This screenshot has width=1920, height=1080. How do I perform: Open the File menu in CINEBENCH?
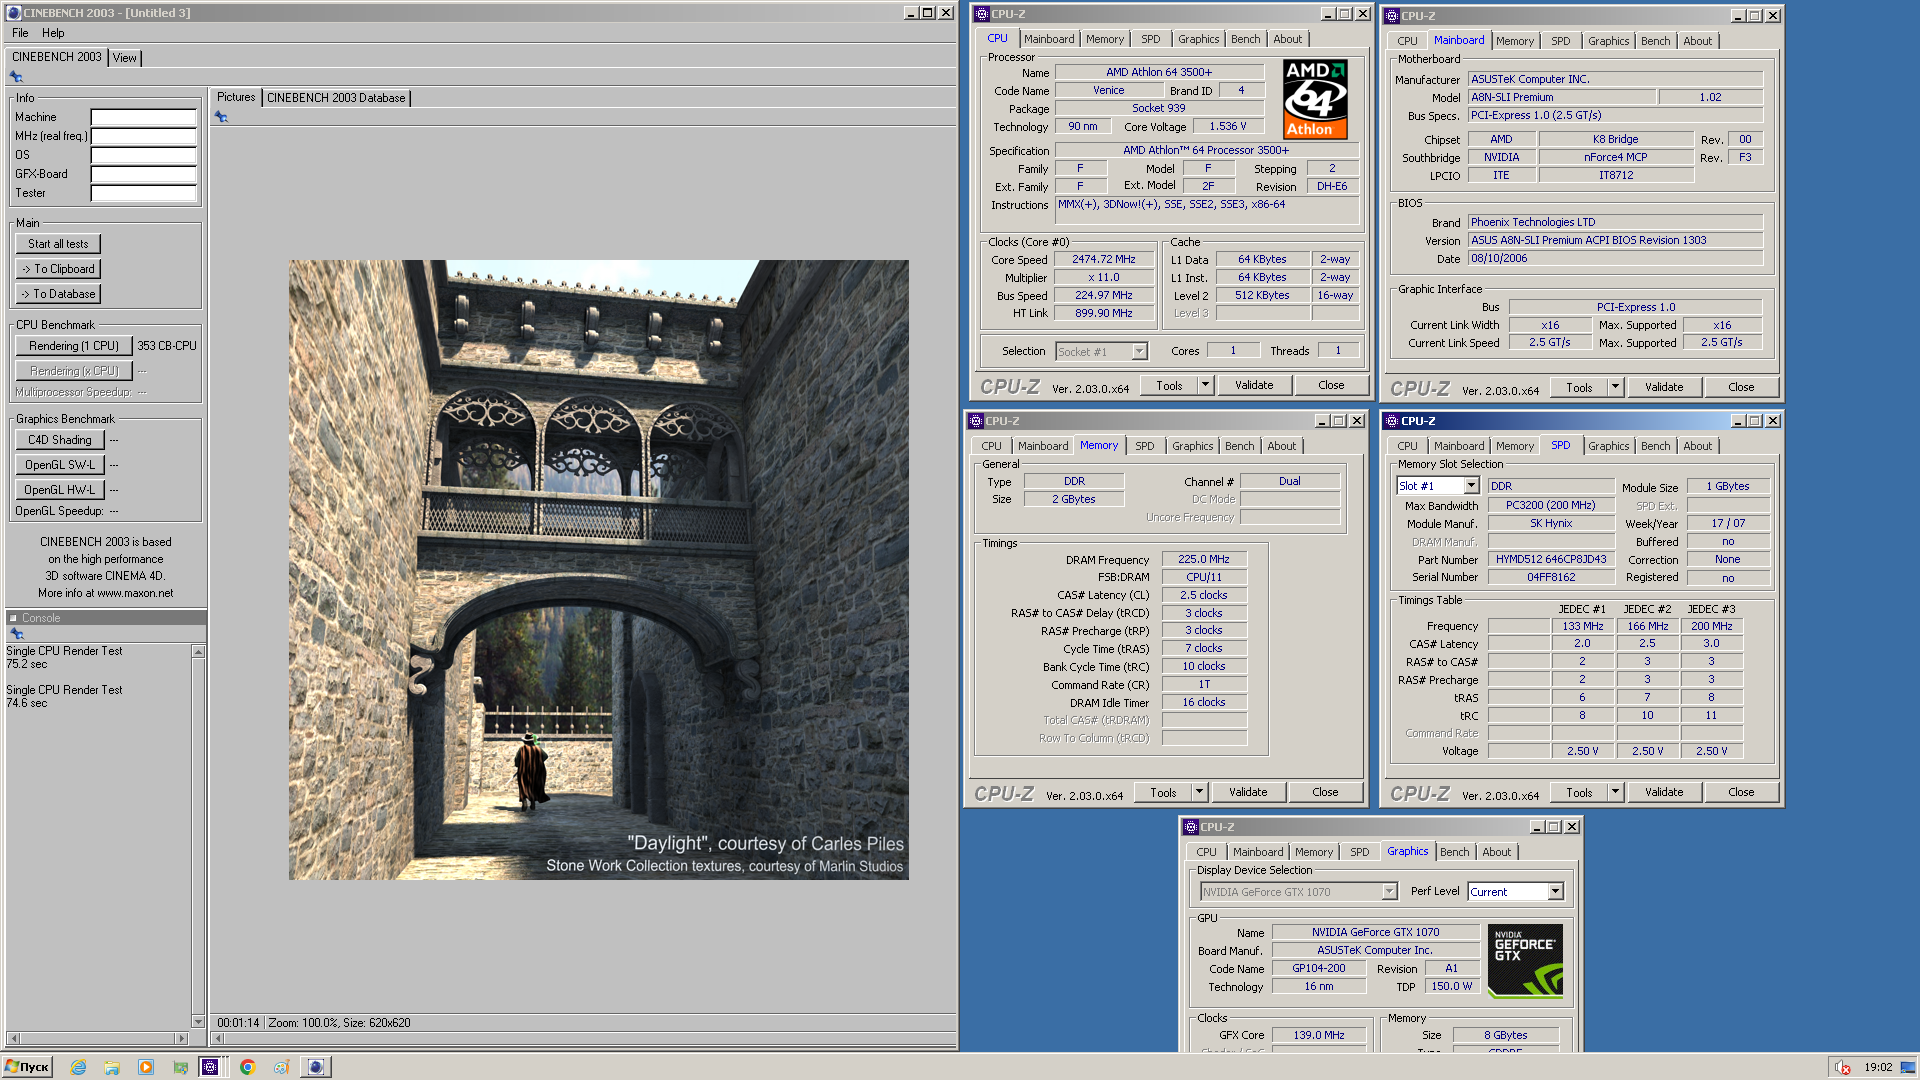tap(20, 33)
